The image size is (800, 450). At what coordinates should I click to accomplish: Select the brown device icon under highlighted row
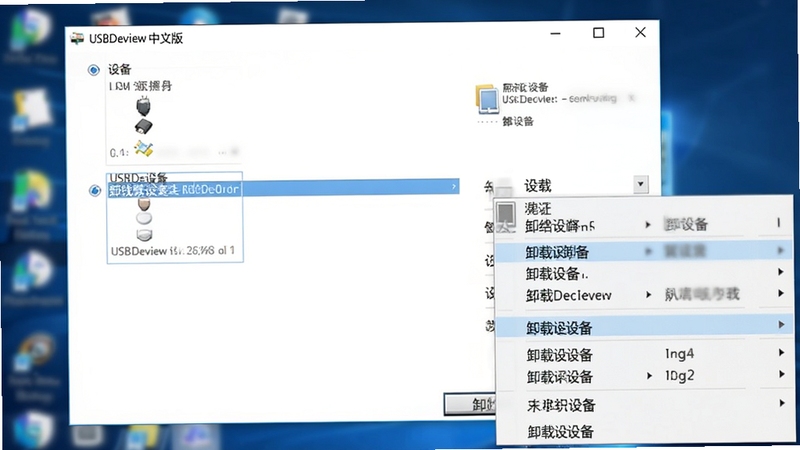(144, 204)
